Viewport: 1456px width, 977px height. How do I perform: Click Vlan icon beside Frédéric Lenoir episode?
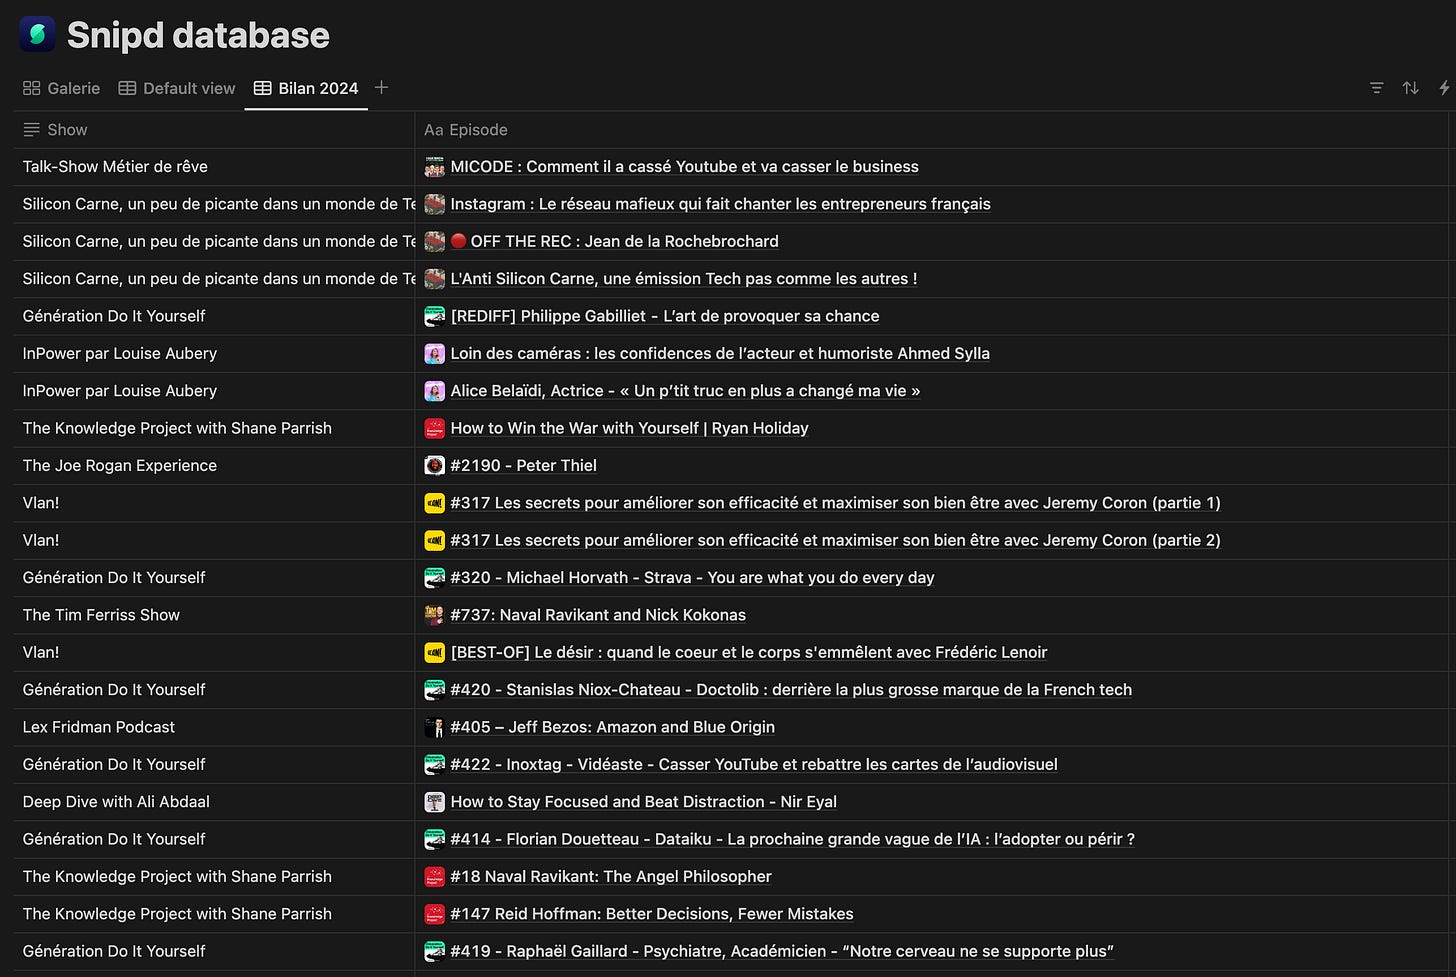(x=434, y=652)
